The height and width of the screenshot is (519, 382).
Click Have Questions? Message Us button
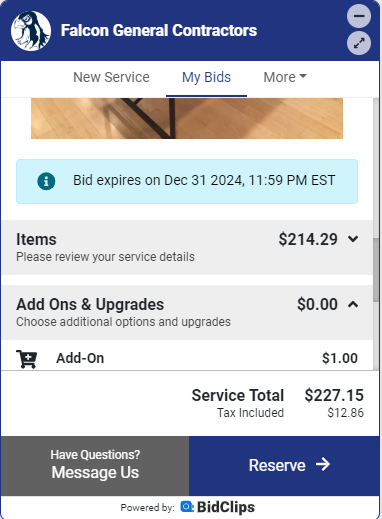pos(95,465)
